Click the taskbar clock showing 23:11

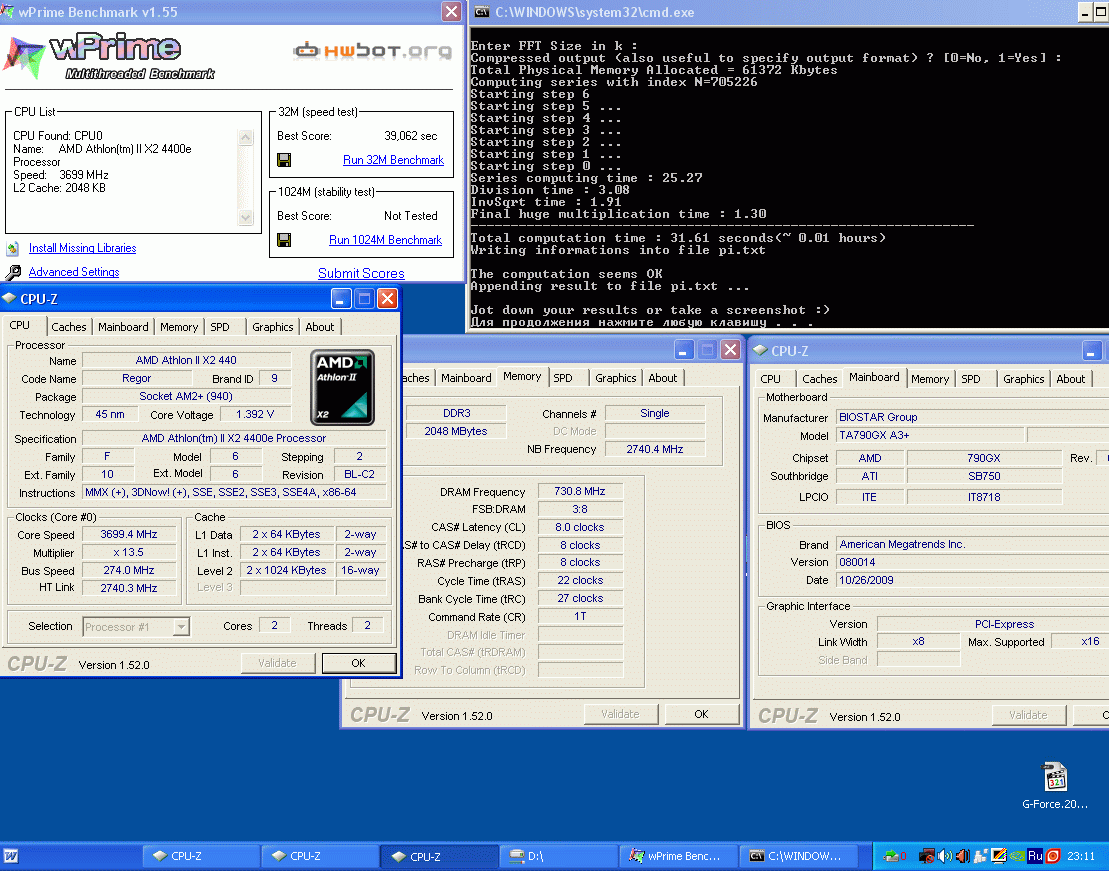point(1081,856)
